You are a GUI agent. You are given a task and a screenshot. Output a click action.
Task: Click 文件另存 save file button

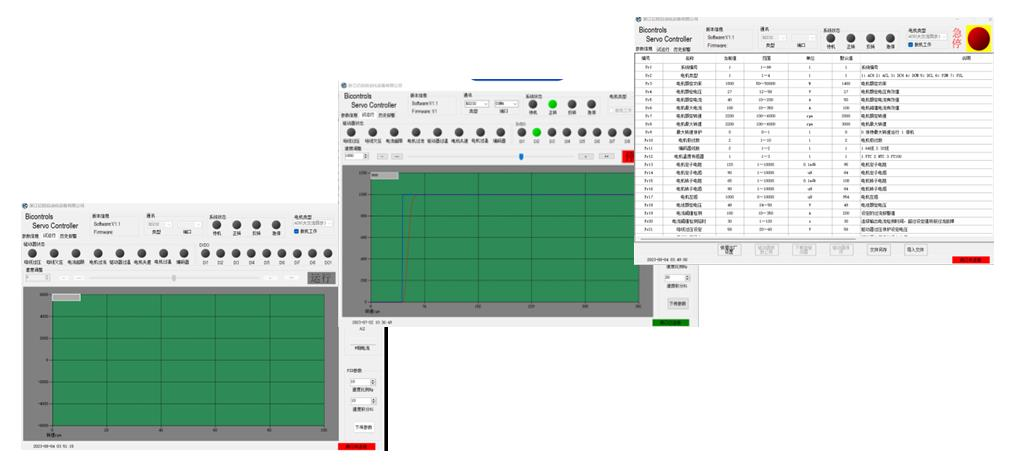[879, 250]
